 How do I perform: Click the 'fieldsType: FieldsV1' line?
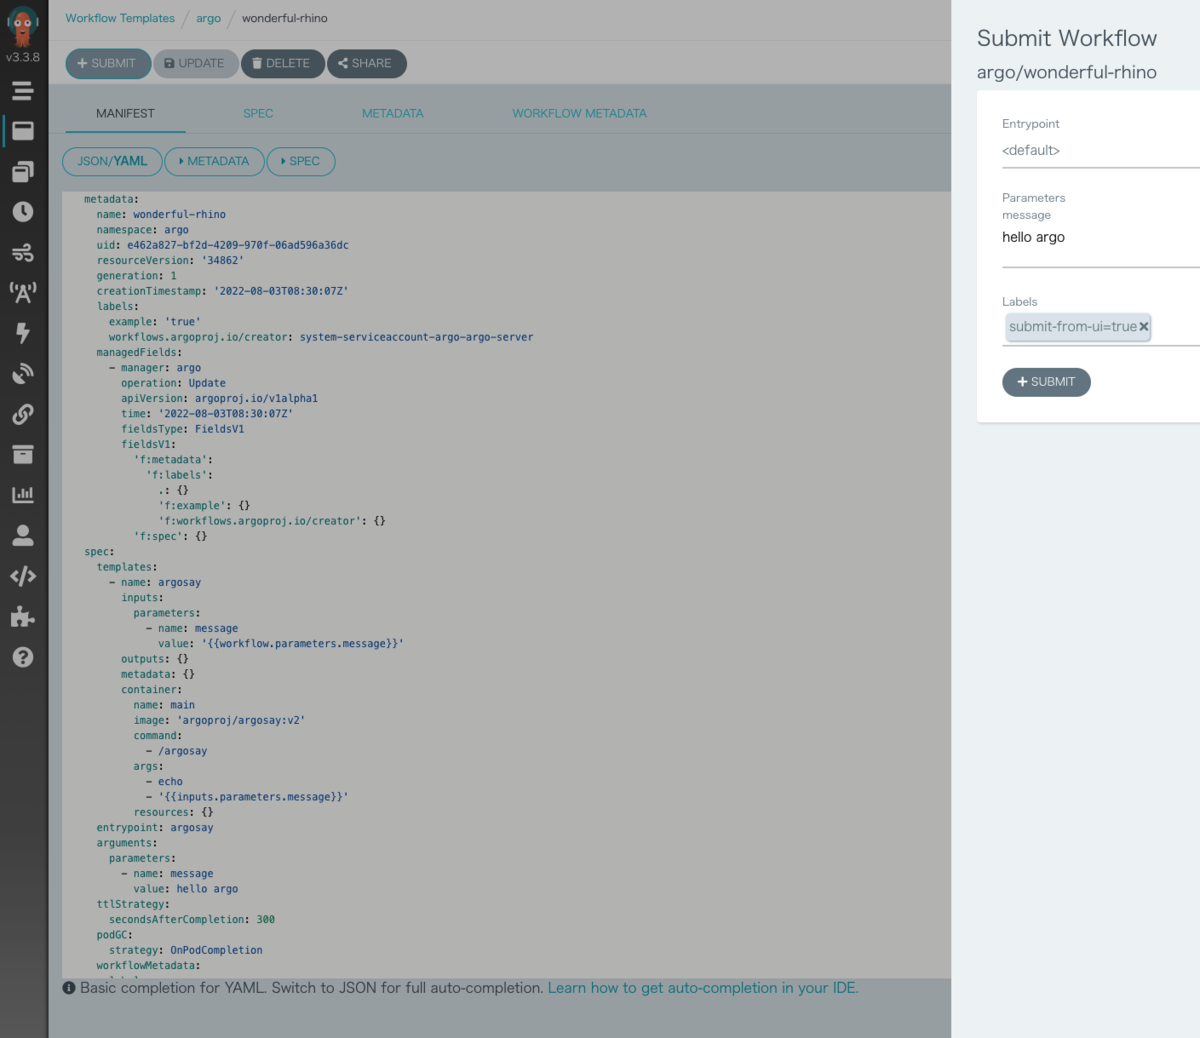point(182,429)
